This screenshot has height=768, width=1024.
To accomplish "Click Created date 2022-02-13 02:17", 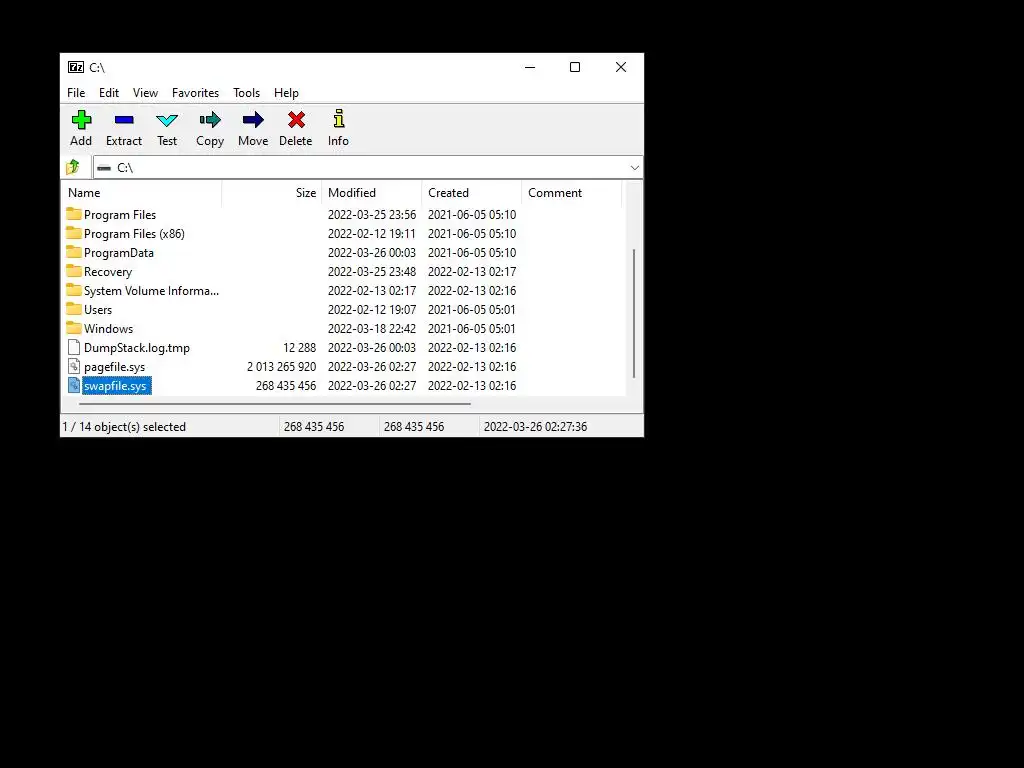I will coord(472,271).
